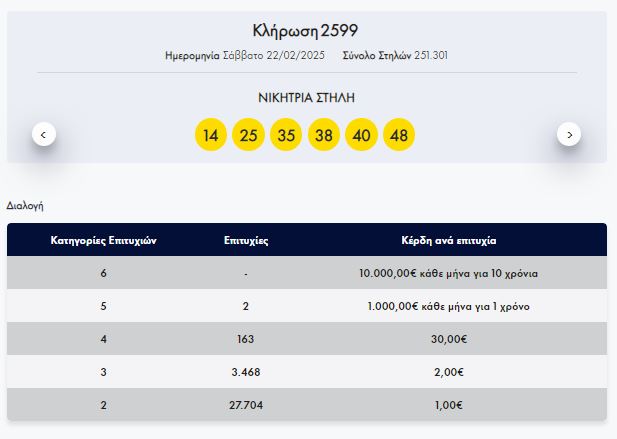The height and width of the screenshot is (439, 617).
Task: Select the yellow ball numbered 25
Action: 248,135
